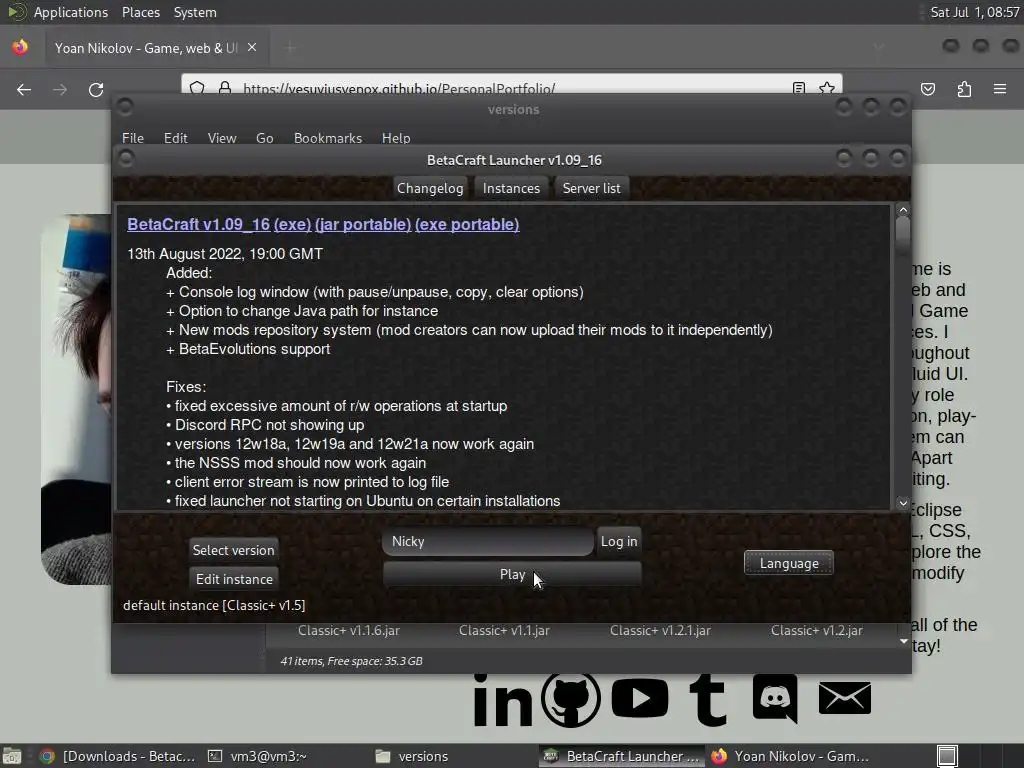Switch to Yoan Nikolov Firefox taskbar item
The width and height of the screenshot is (1024, 768).
tap(790, 756)
